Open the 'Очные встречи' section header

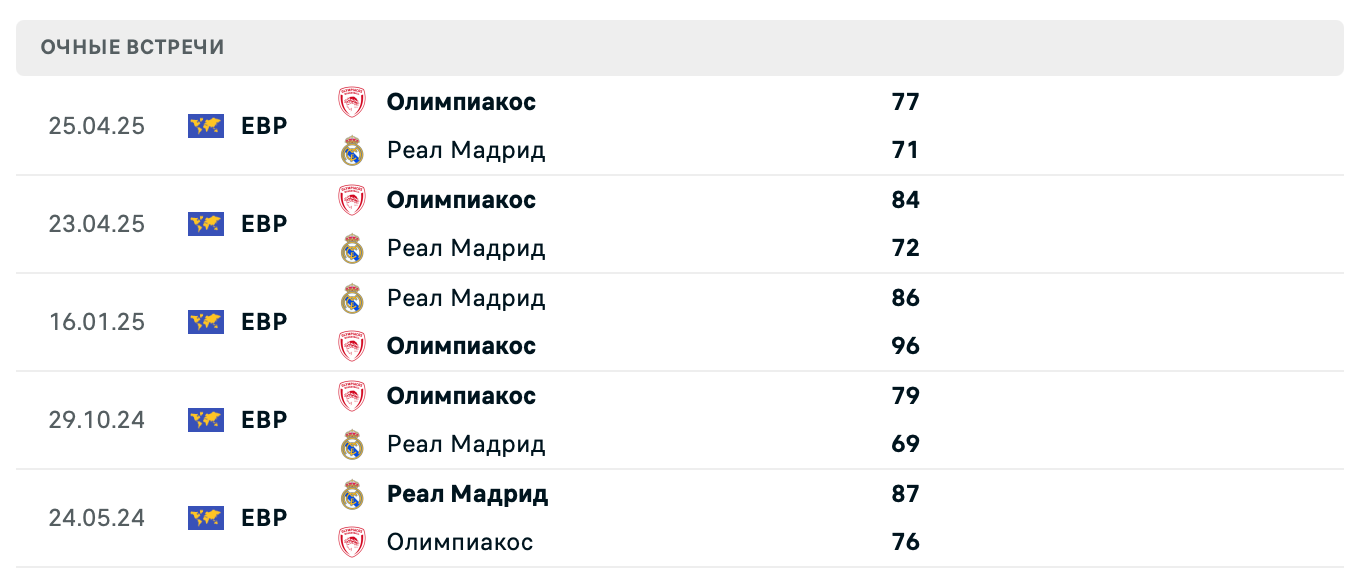[133, 48]
